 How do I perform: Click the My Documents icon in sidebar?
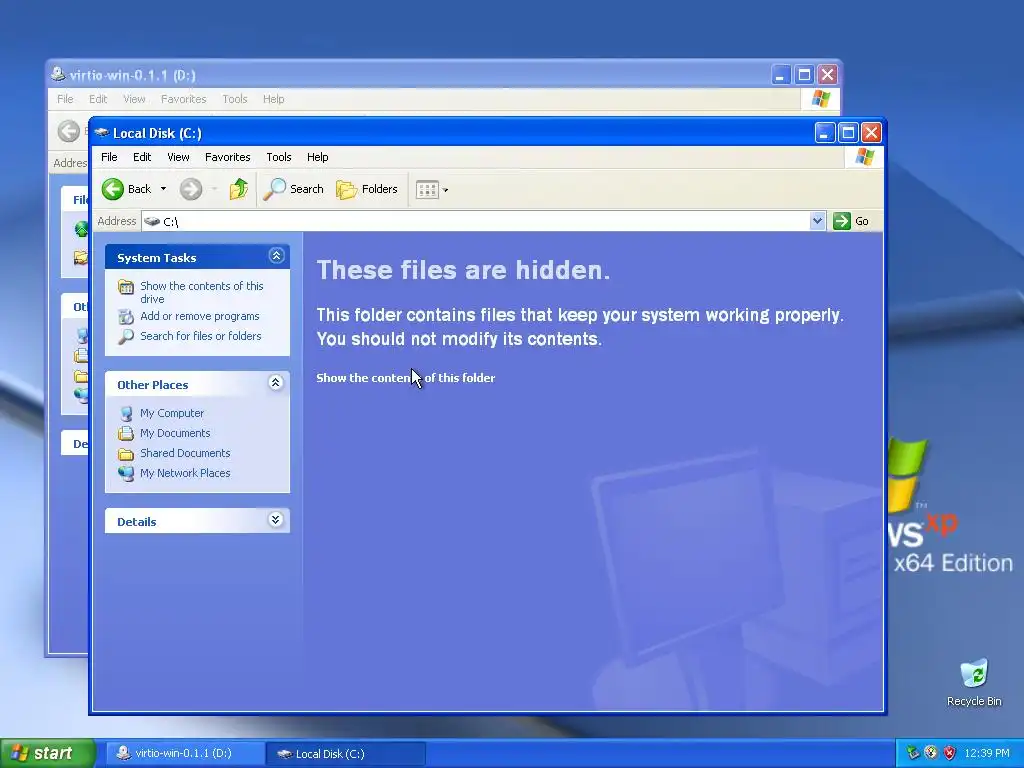(126, 434)
